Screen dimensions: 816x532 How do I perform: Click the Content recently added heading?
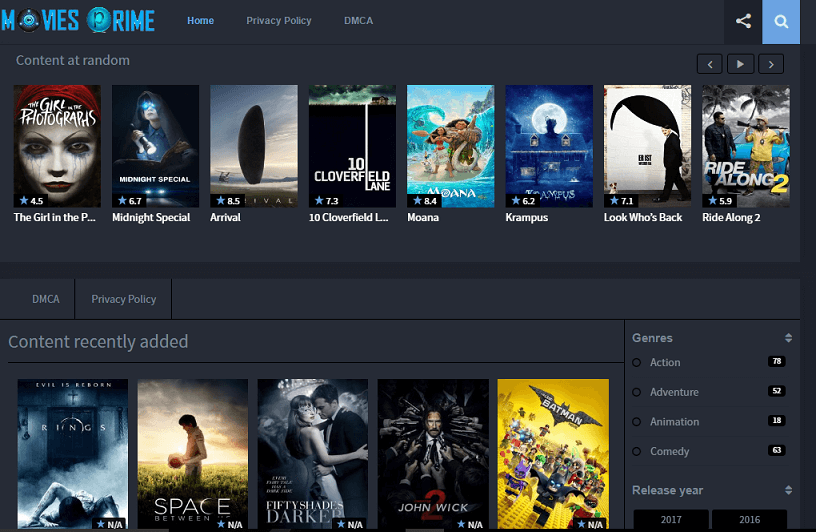[x=98, y=341]
